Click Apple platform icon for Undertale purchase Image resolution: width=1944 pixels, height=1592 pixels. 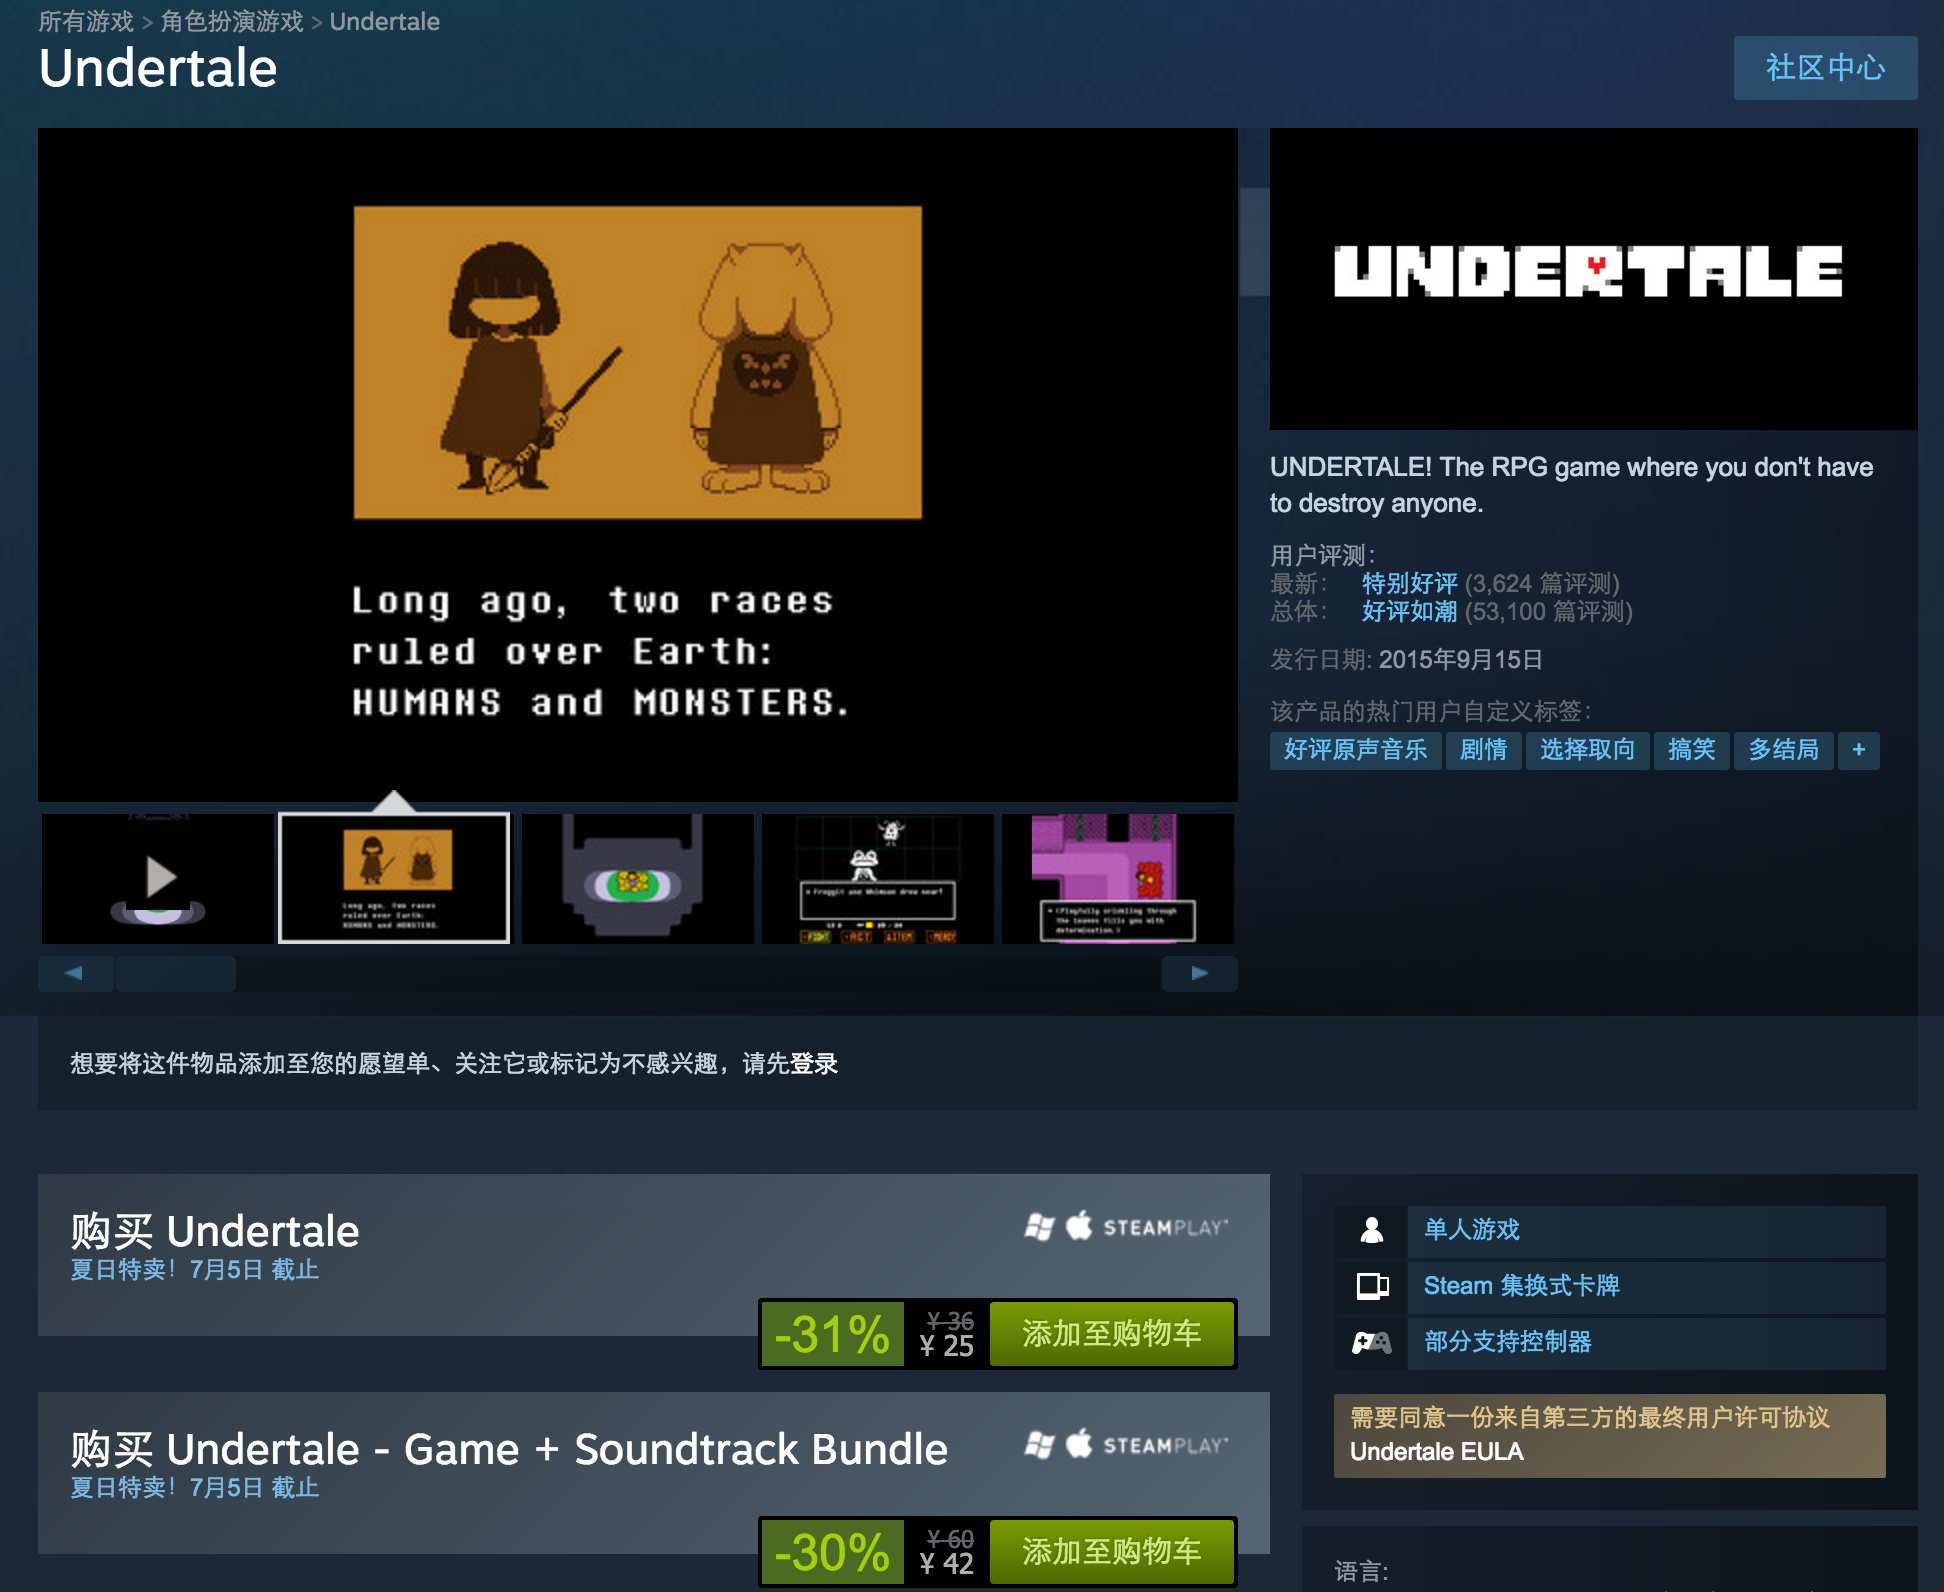[x=1078, y=1226]
